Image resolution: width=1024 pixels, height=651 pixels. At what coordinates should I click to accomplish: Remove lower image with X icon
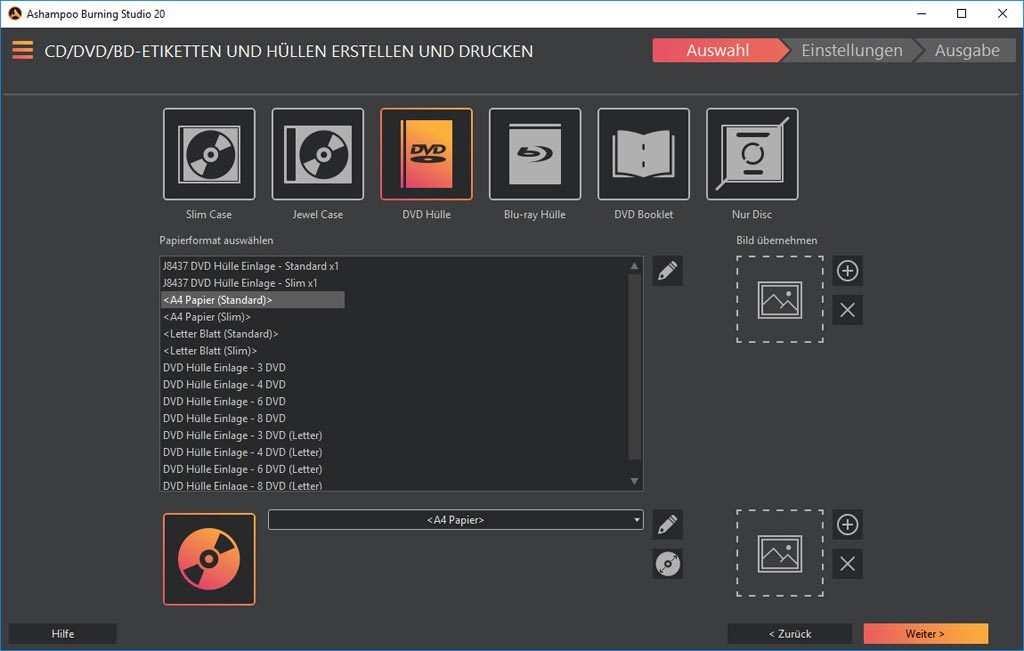click(x=848, y=564)
